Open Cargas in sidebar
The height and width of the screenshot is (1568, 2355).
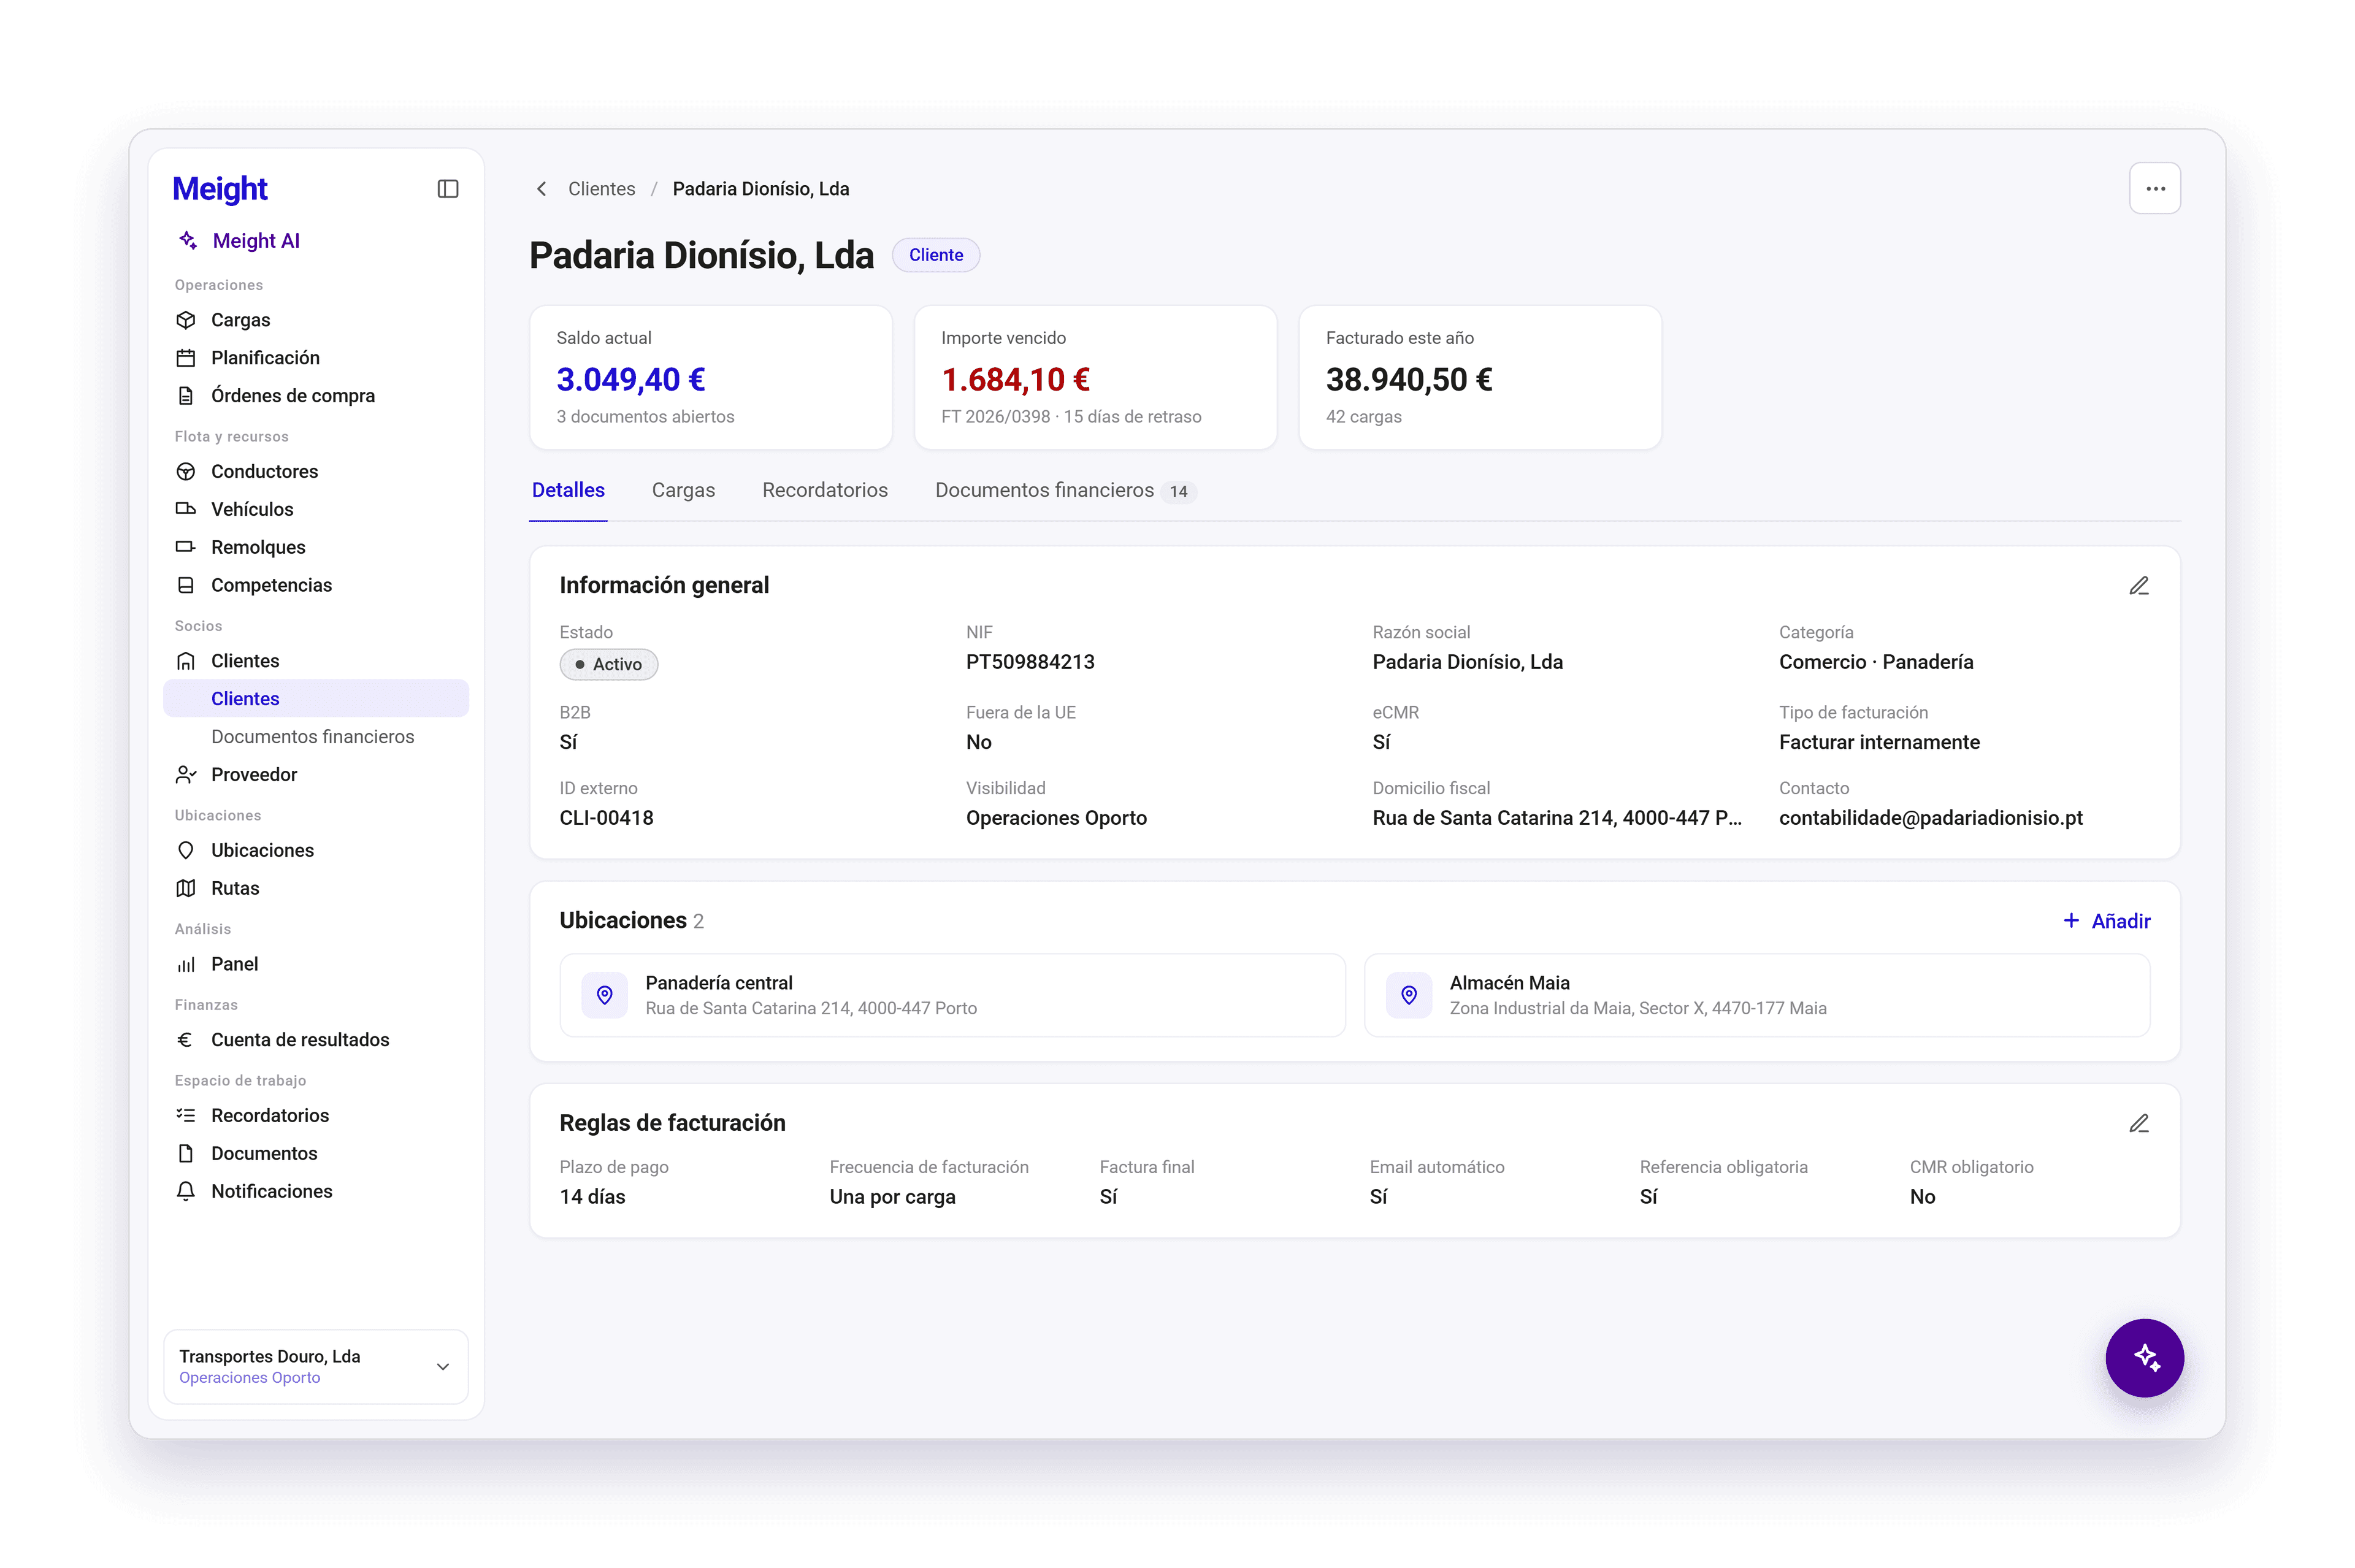pyautogui.click(x=316, y=320)
